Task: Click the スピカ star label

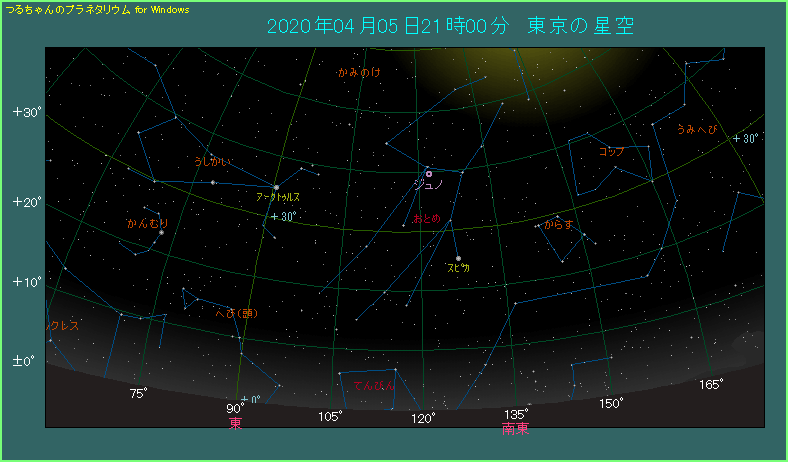Action: coord(458,268)
